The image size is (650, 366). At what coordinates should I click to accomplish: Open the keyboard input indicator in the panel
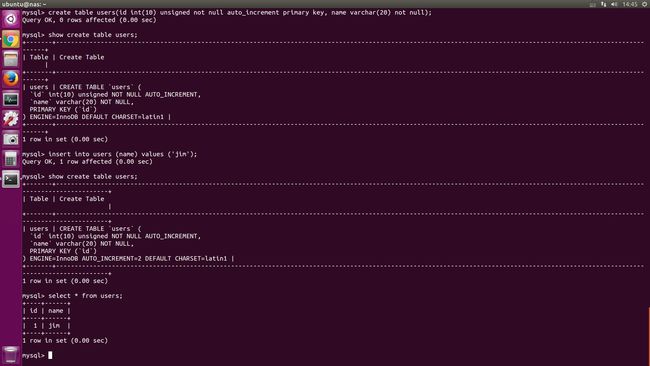pos(593,4)
